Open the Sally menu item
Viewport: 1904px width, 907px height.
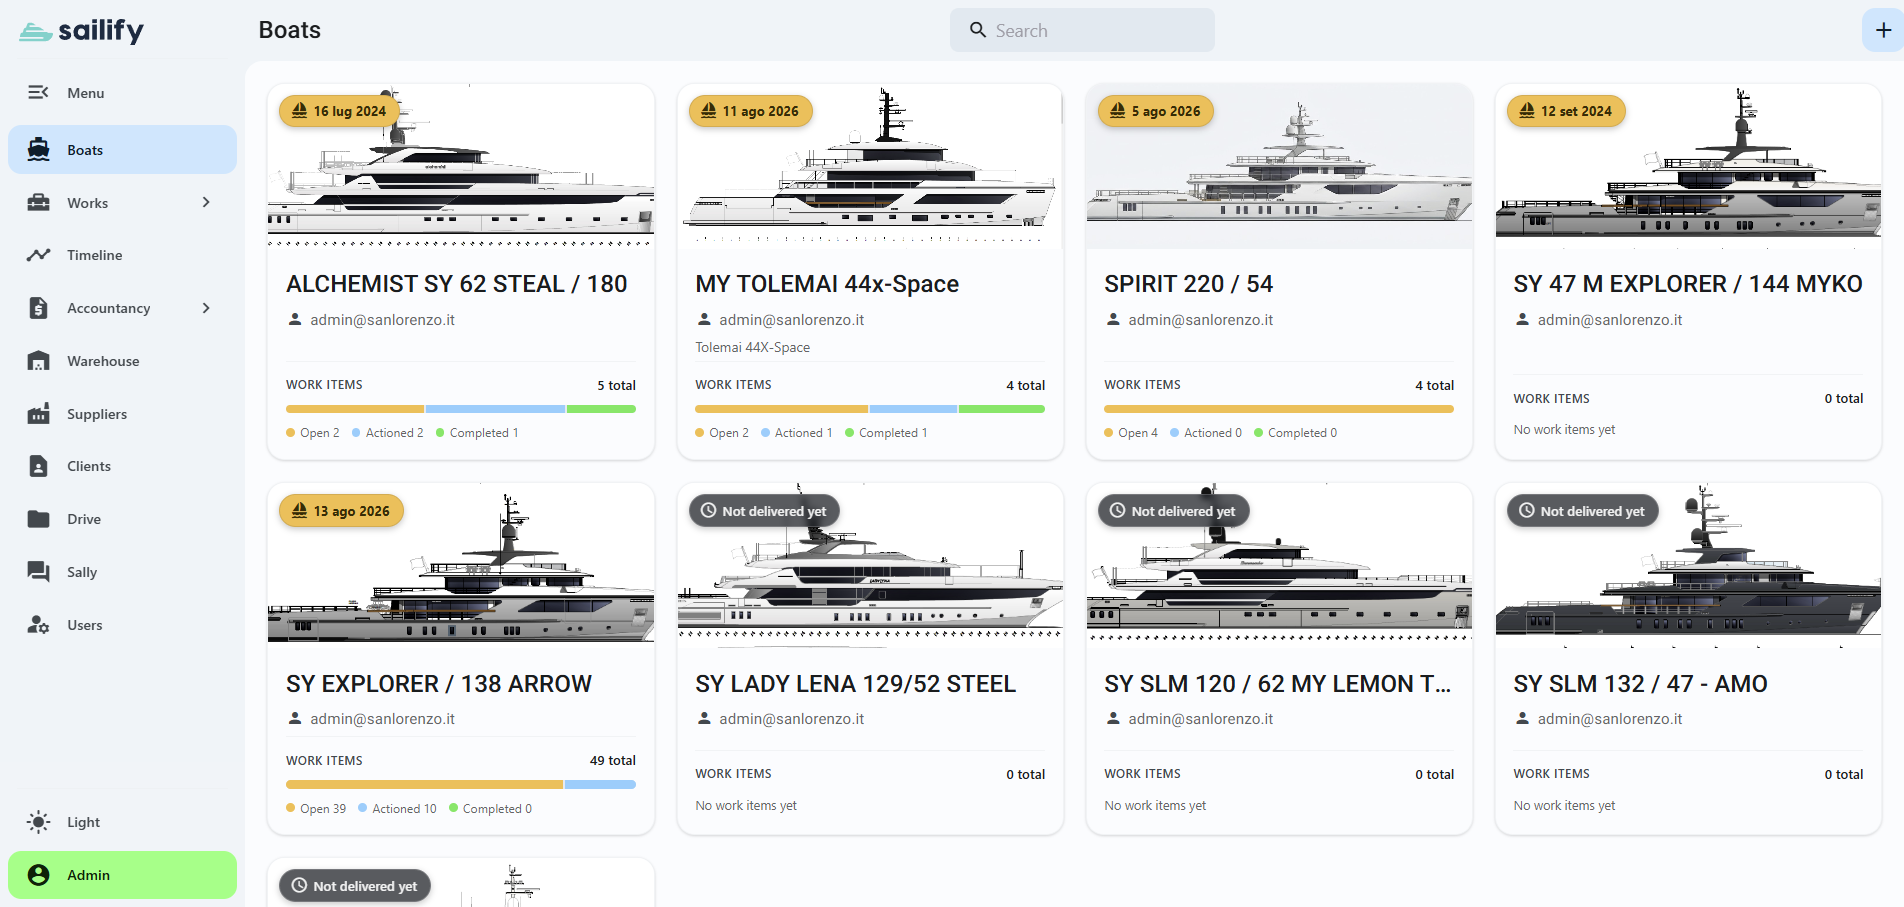[122, 572]
